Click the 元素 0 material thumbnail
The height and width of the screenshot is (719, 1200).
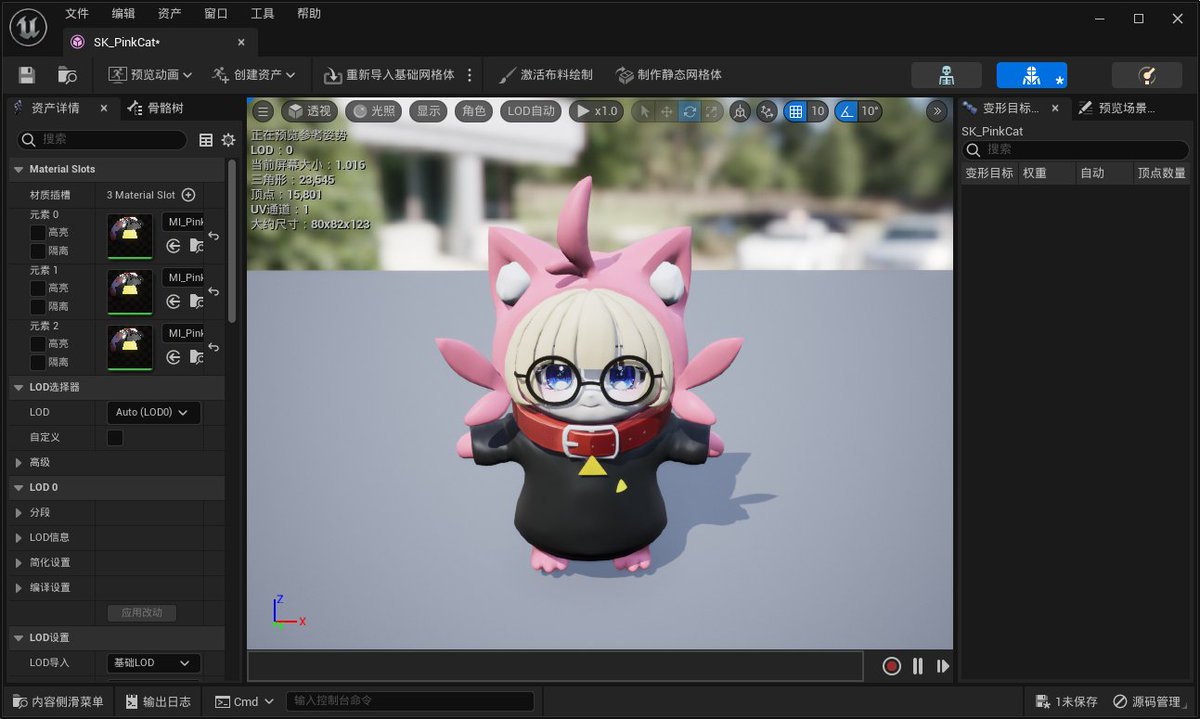(130, 236)
